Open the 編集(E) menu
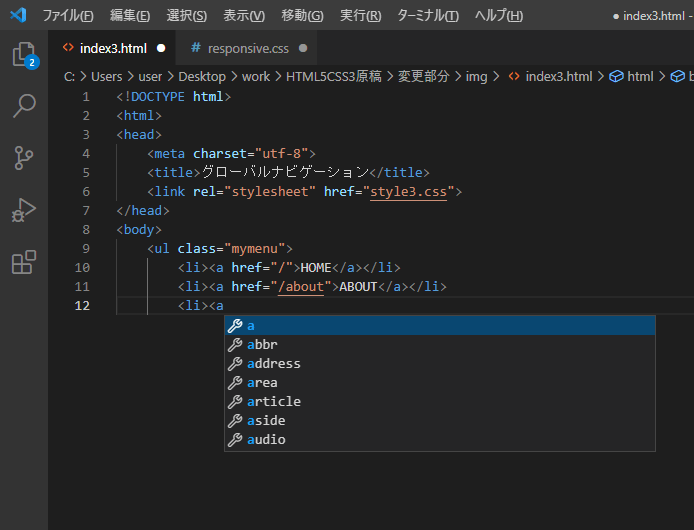 point(130,16)
